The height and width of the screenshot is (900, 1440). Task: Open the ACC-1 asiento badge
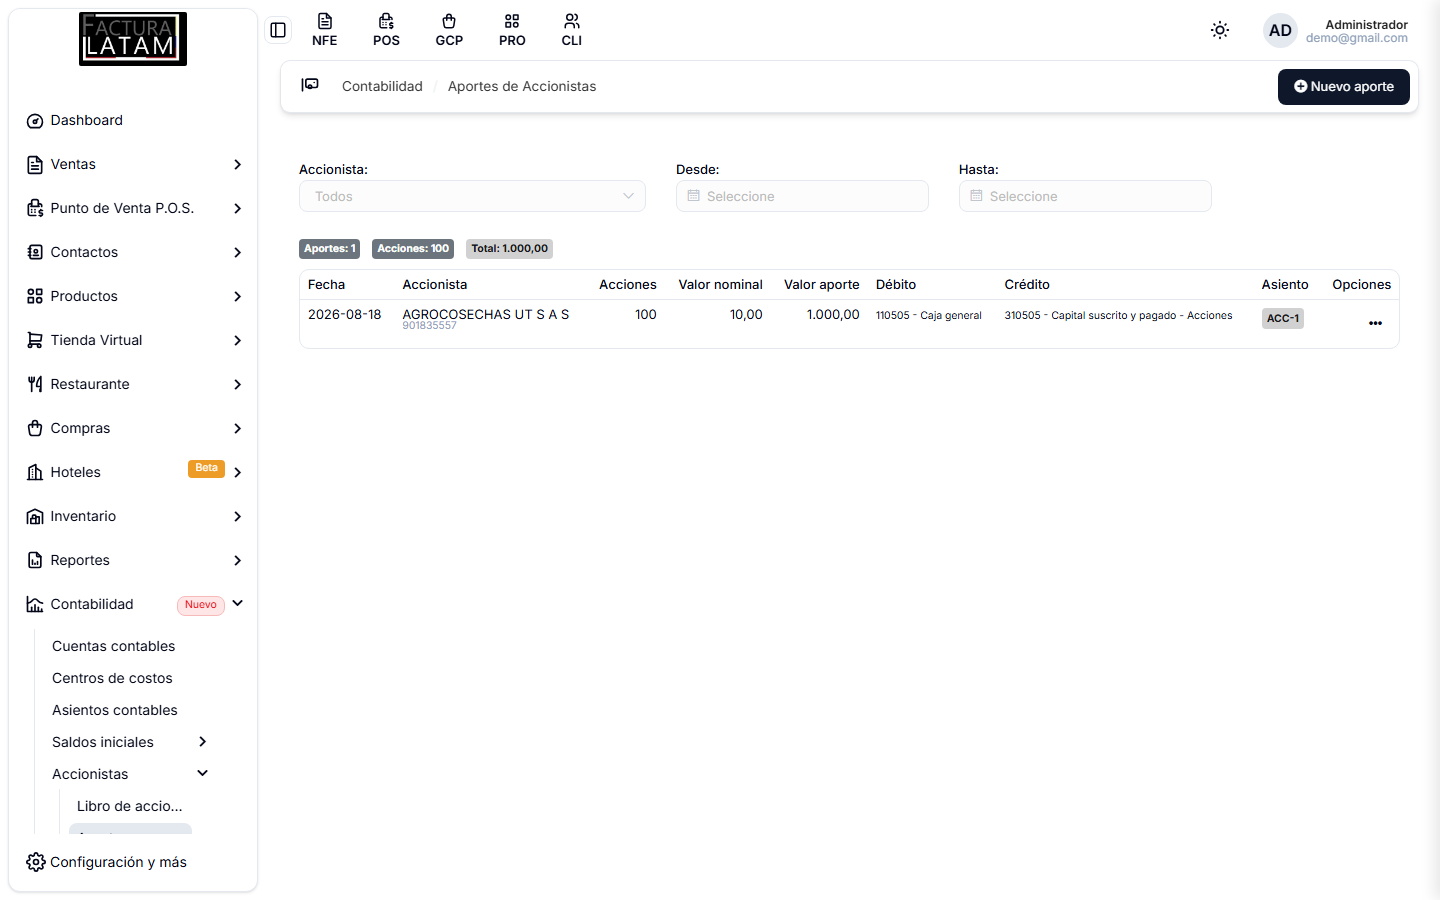(1283, 318)
